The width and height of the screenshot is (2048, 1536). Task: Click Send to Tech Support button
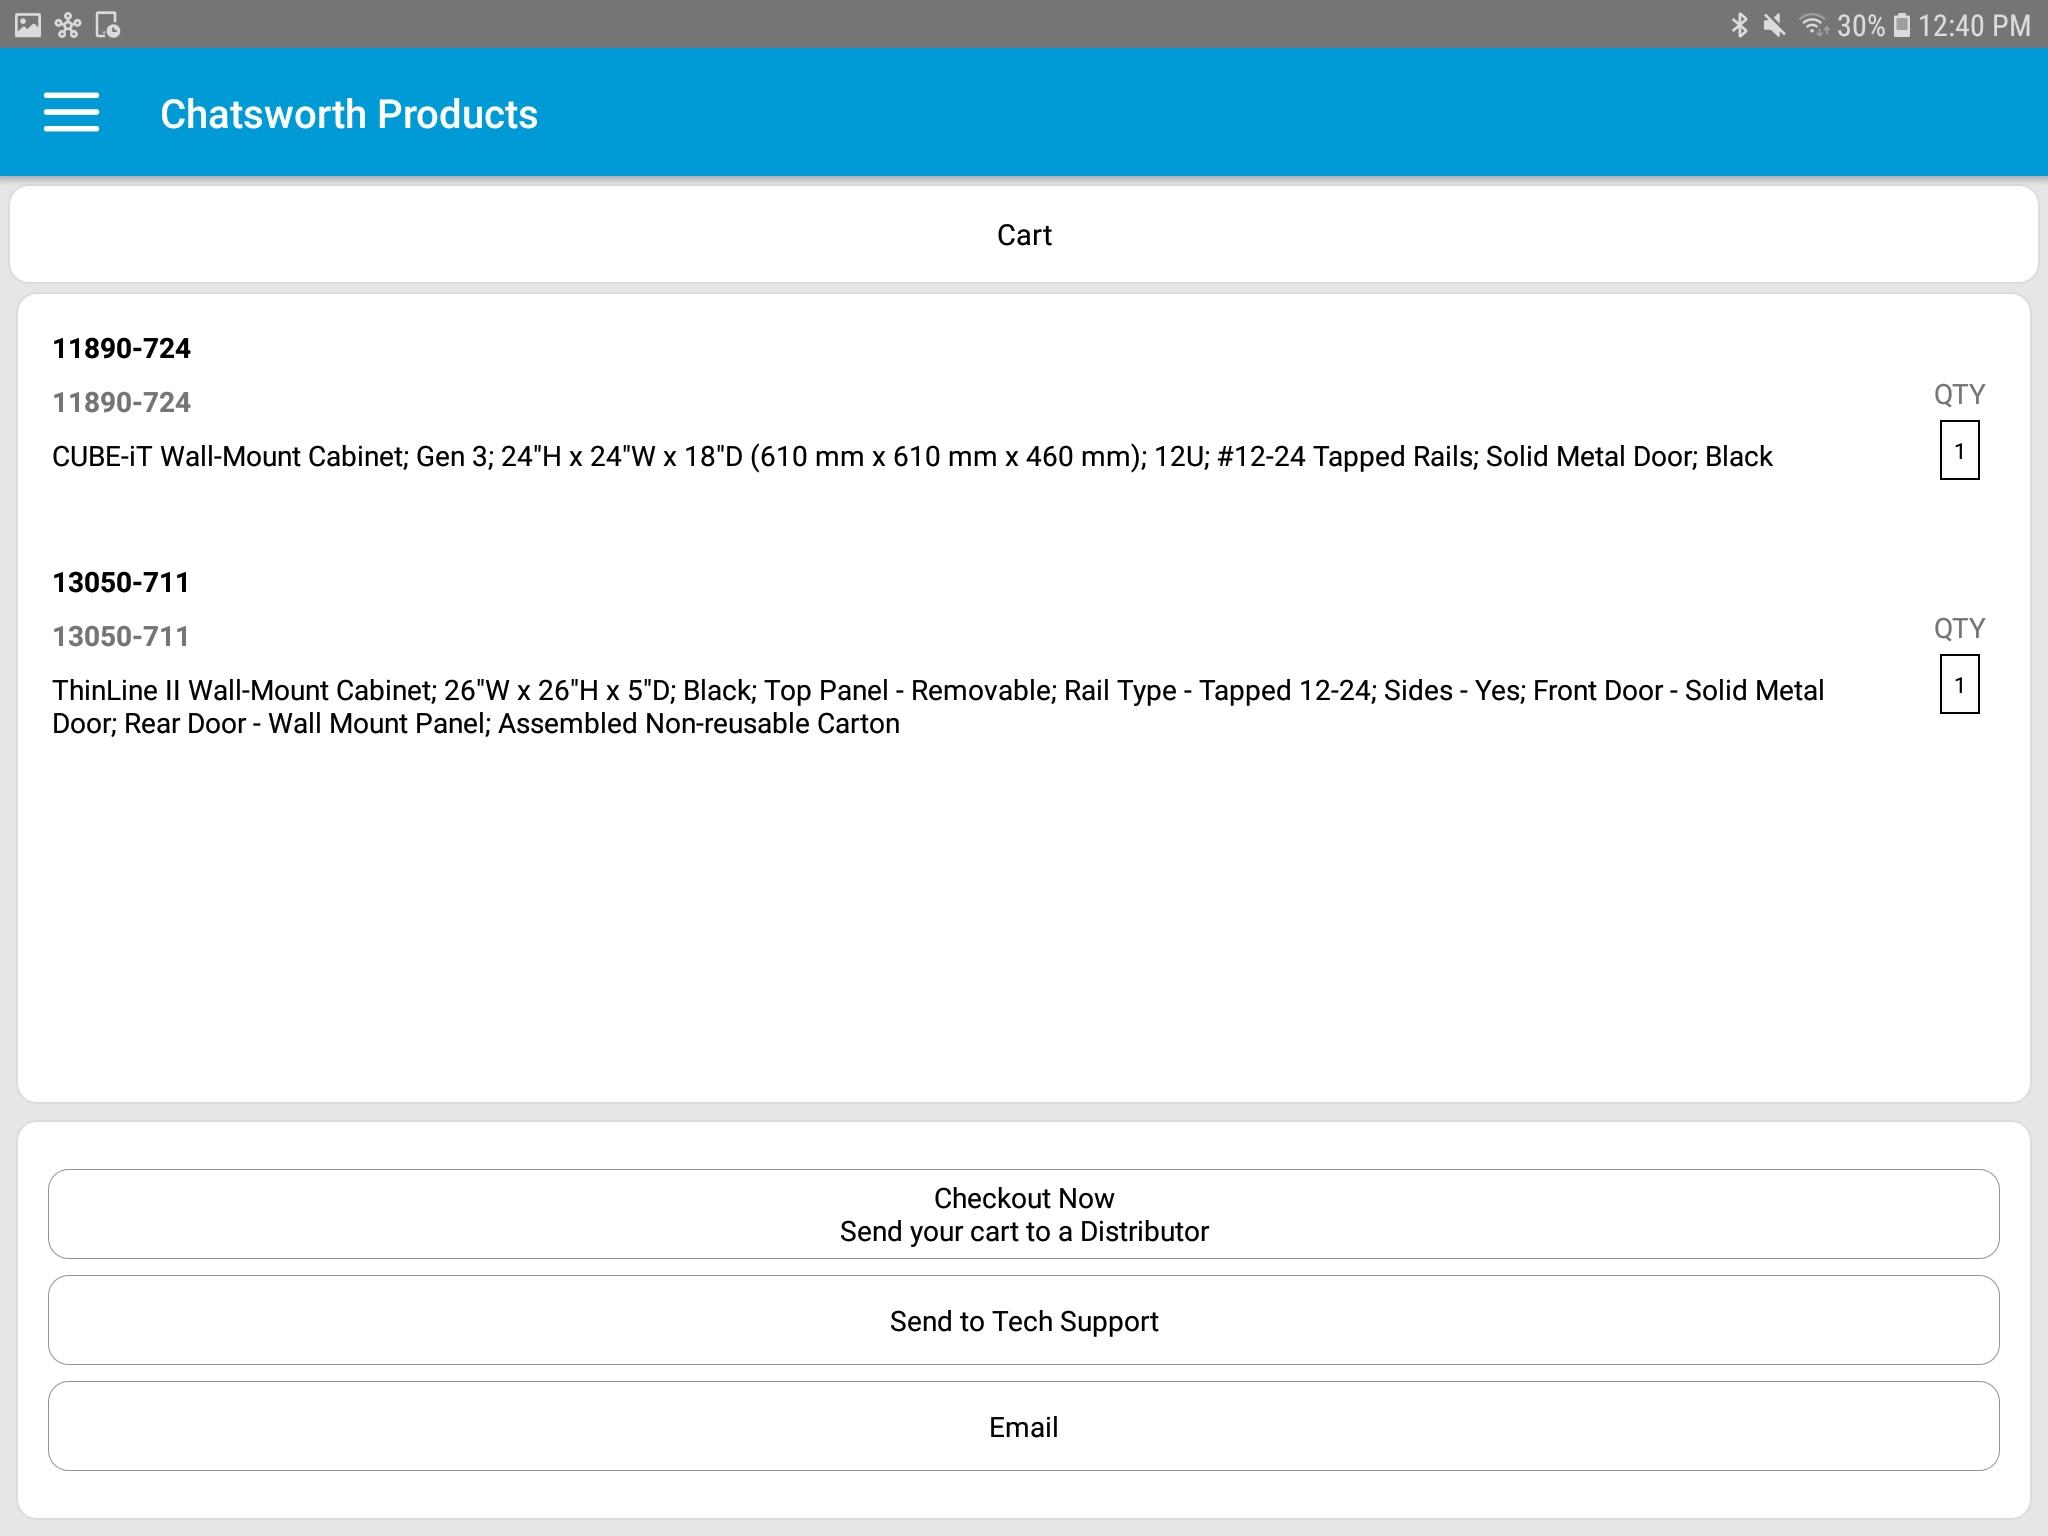(x=1024, y=1320)
